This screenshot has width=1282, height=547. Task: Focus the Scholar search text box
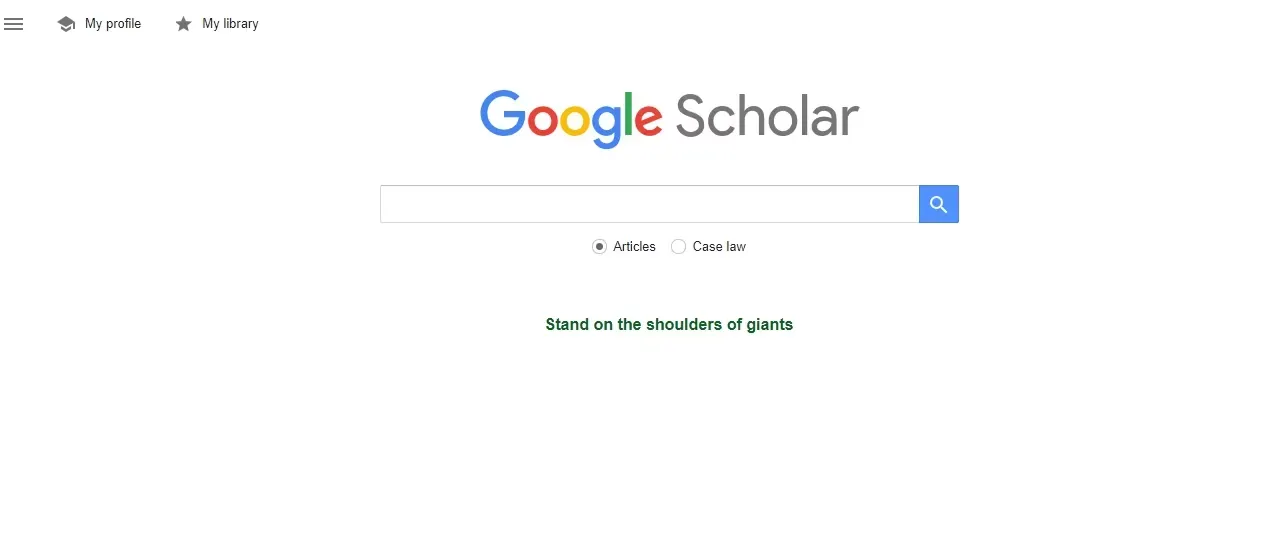649,204
